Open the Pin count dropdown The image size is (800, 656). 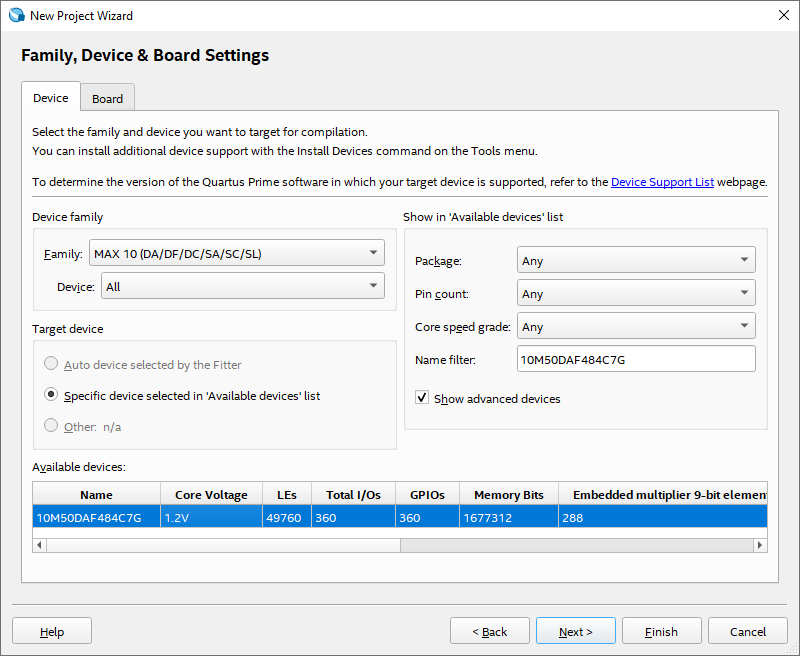tap(636, 294)
